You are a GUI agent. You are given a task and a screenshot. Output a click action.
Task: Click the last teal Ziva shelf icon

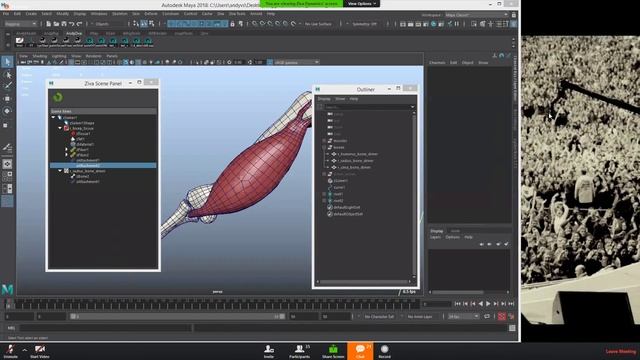coord(148,40)
